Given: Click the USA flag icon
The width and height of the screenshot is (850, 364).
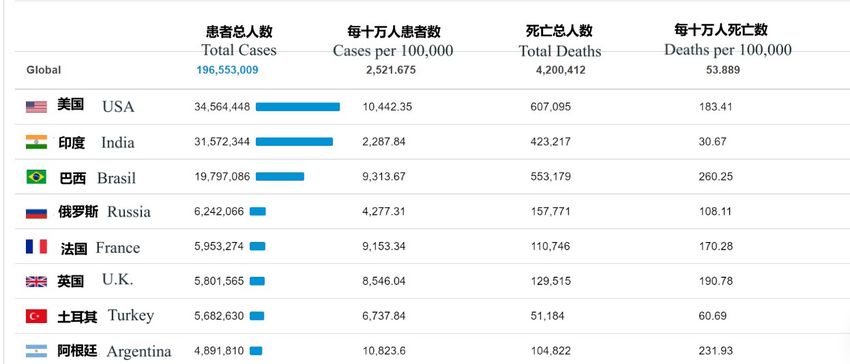Looking at the screenshot, I should [x=36, y=107].
